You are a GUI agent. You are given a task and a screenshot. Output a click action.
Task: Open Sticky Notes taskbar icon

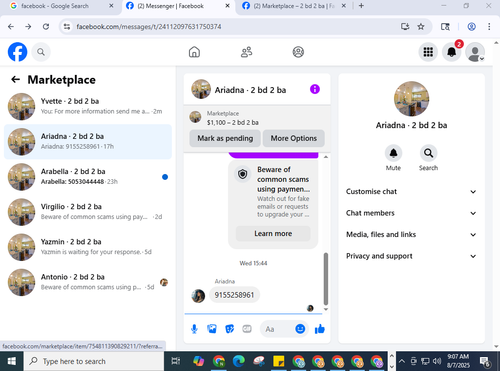click(279, 361)
